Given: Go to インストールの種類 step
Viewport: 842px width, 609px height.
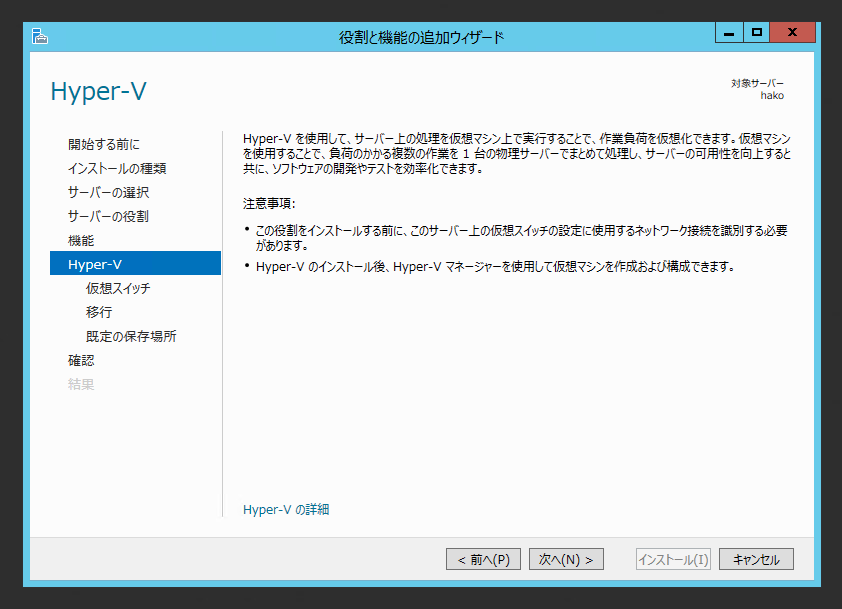Looking at the screenshot, I should coord(117,168).
